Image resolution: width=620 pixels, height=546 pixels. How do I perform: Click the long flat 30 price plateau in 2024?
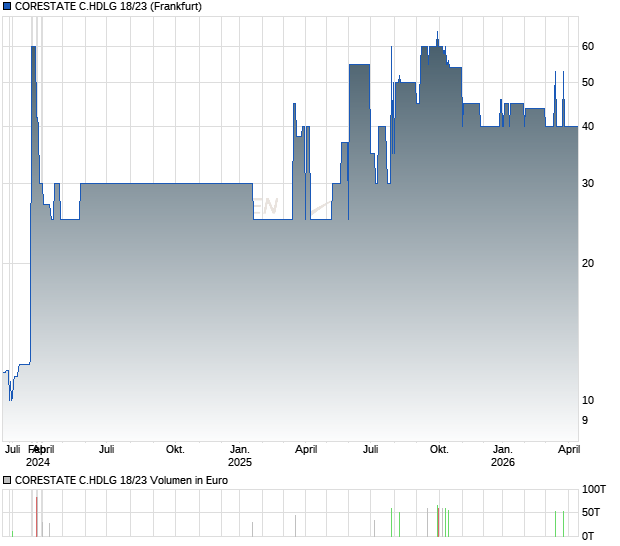point(166,183)
